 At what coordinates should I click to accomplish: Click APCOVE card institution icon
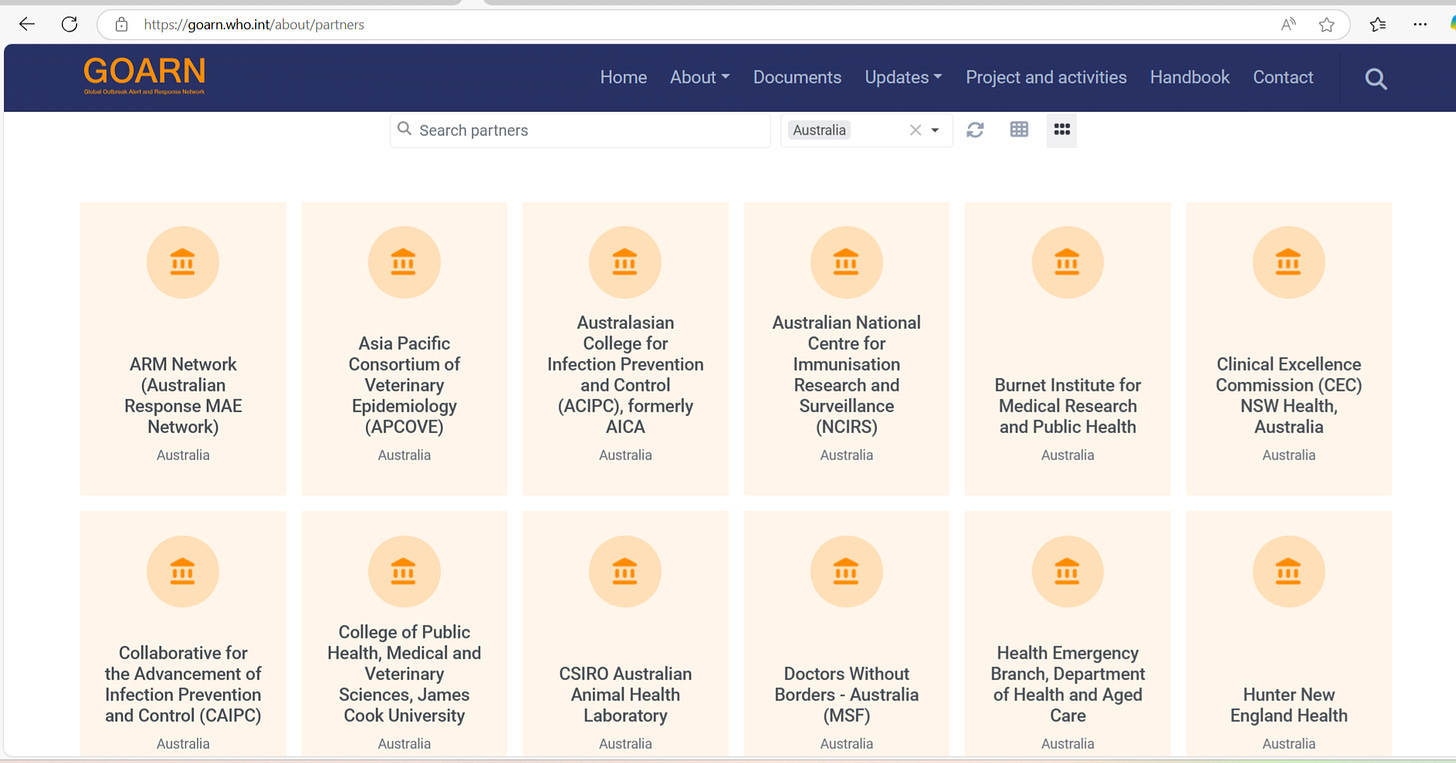point(404,262)
